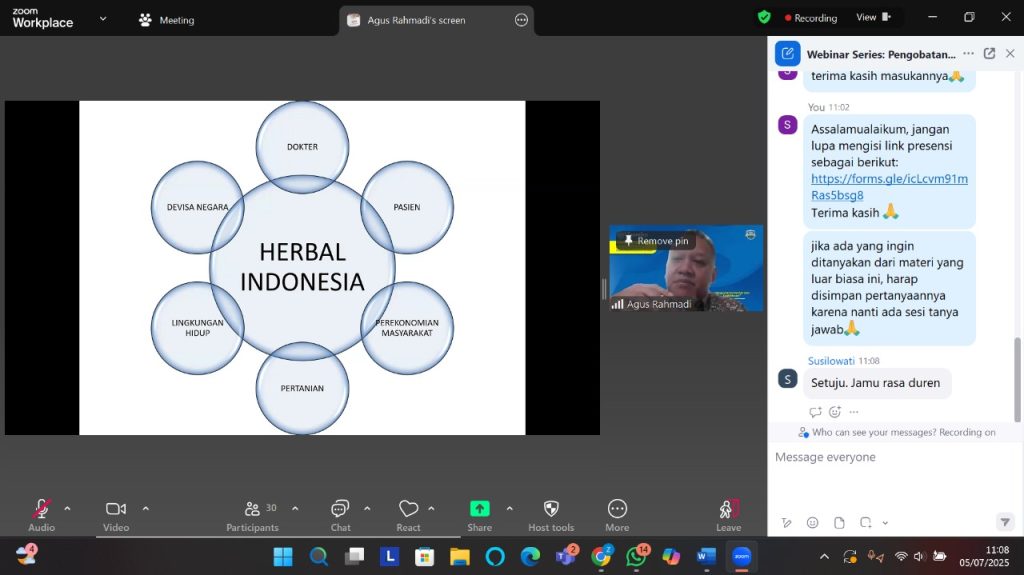1024x575 pixels.
Task: Click the Leave meeting button
Action: coord(728,510)
